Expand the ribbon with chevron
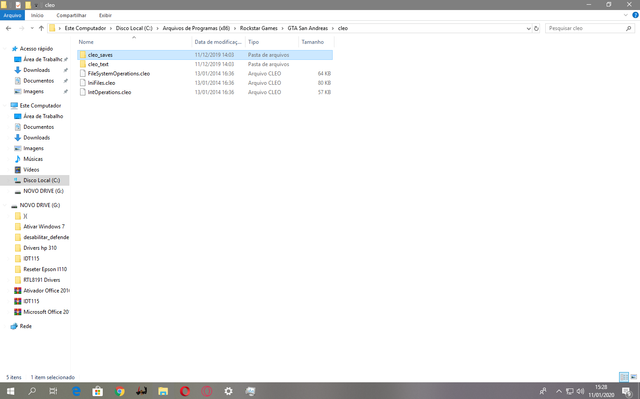Viewport: 640px width, 399px height. [x=626, y=15]
